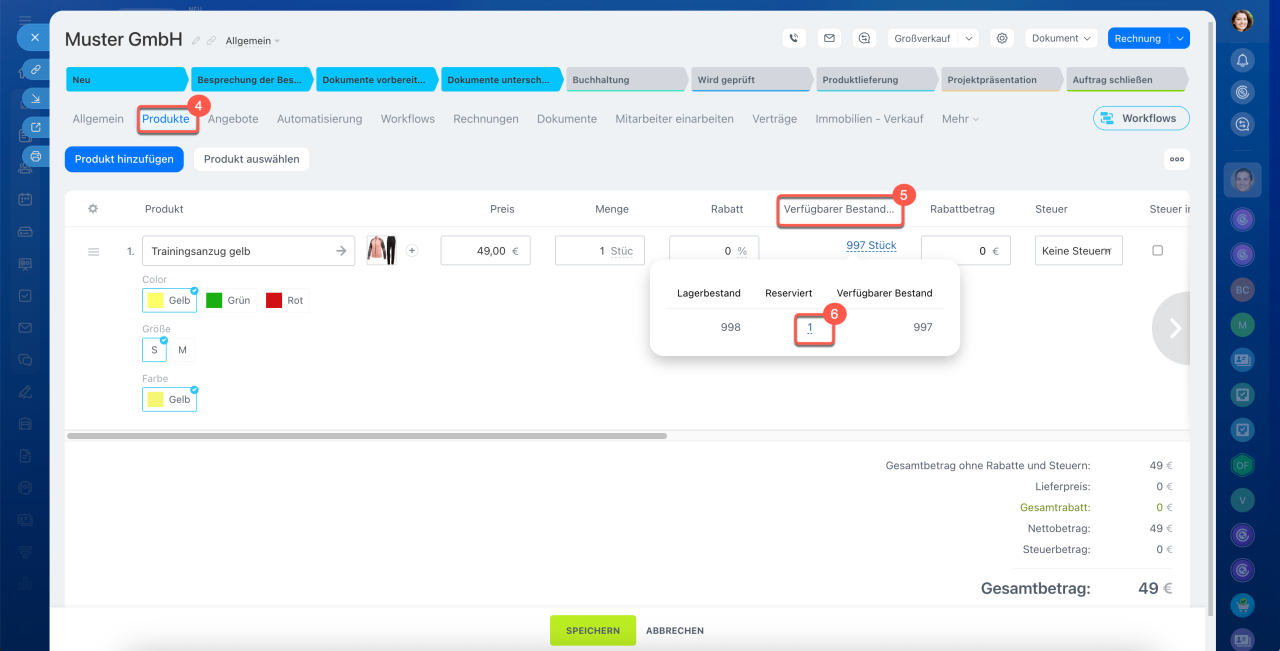
Task: Select Gelb under Farbe property
Action: (x=169, y=400)
